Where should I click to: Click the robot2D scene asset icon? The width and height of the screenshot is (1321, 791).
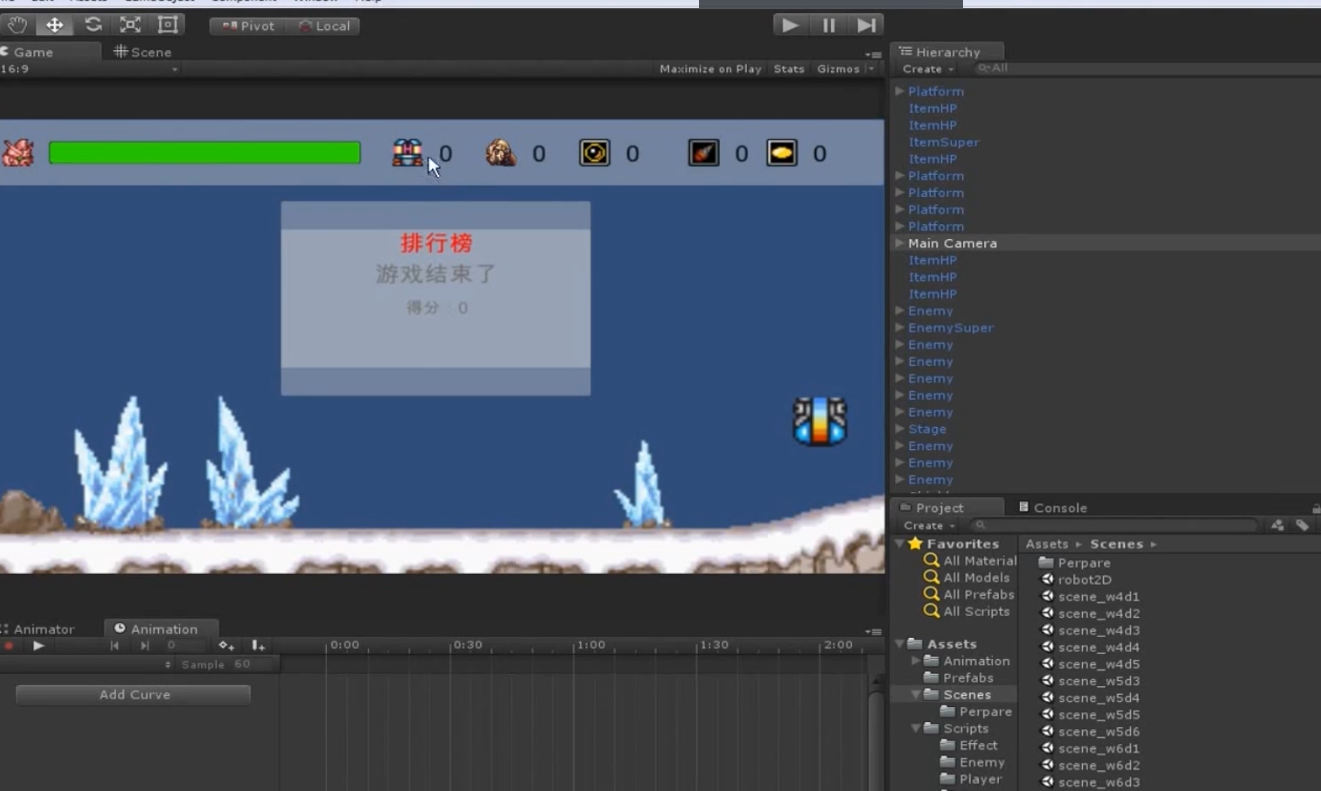pos(1048,579)
